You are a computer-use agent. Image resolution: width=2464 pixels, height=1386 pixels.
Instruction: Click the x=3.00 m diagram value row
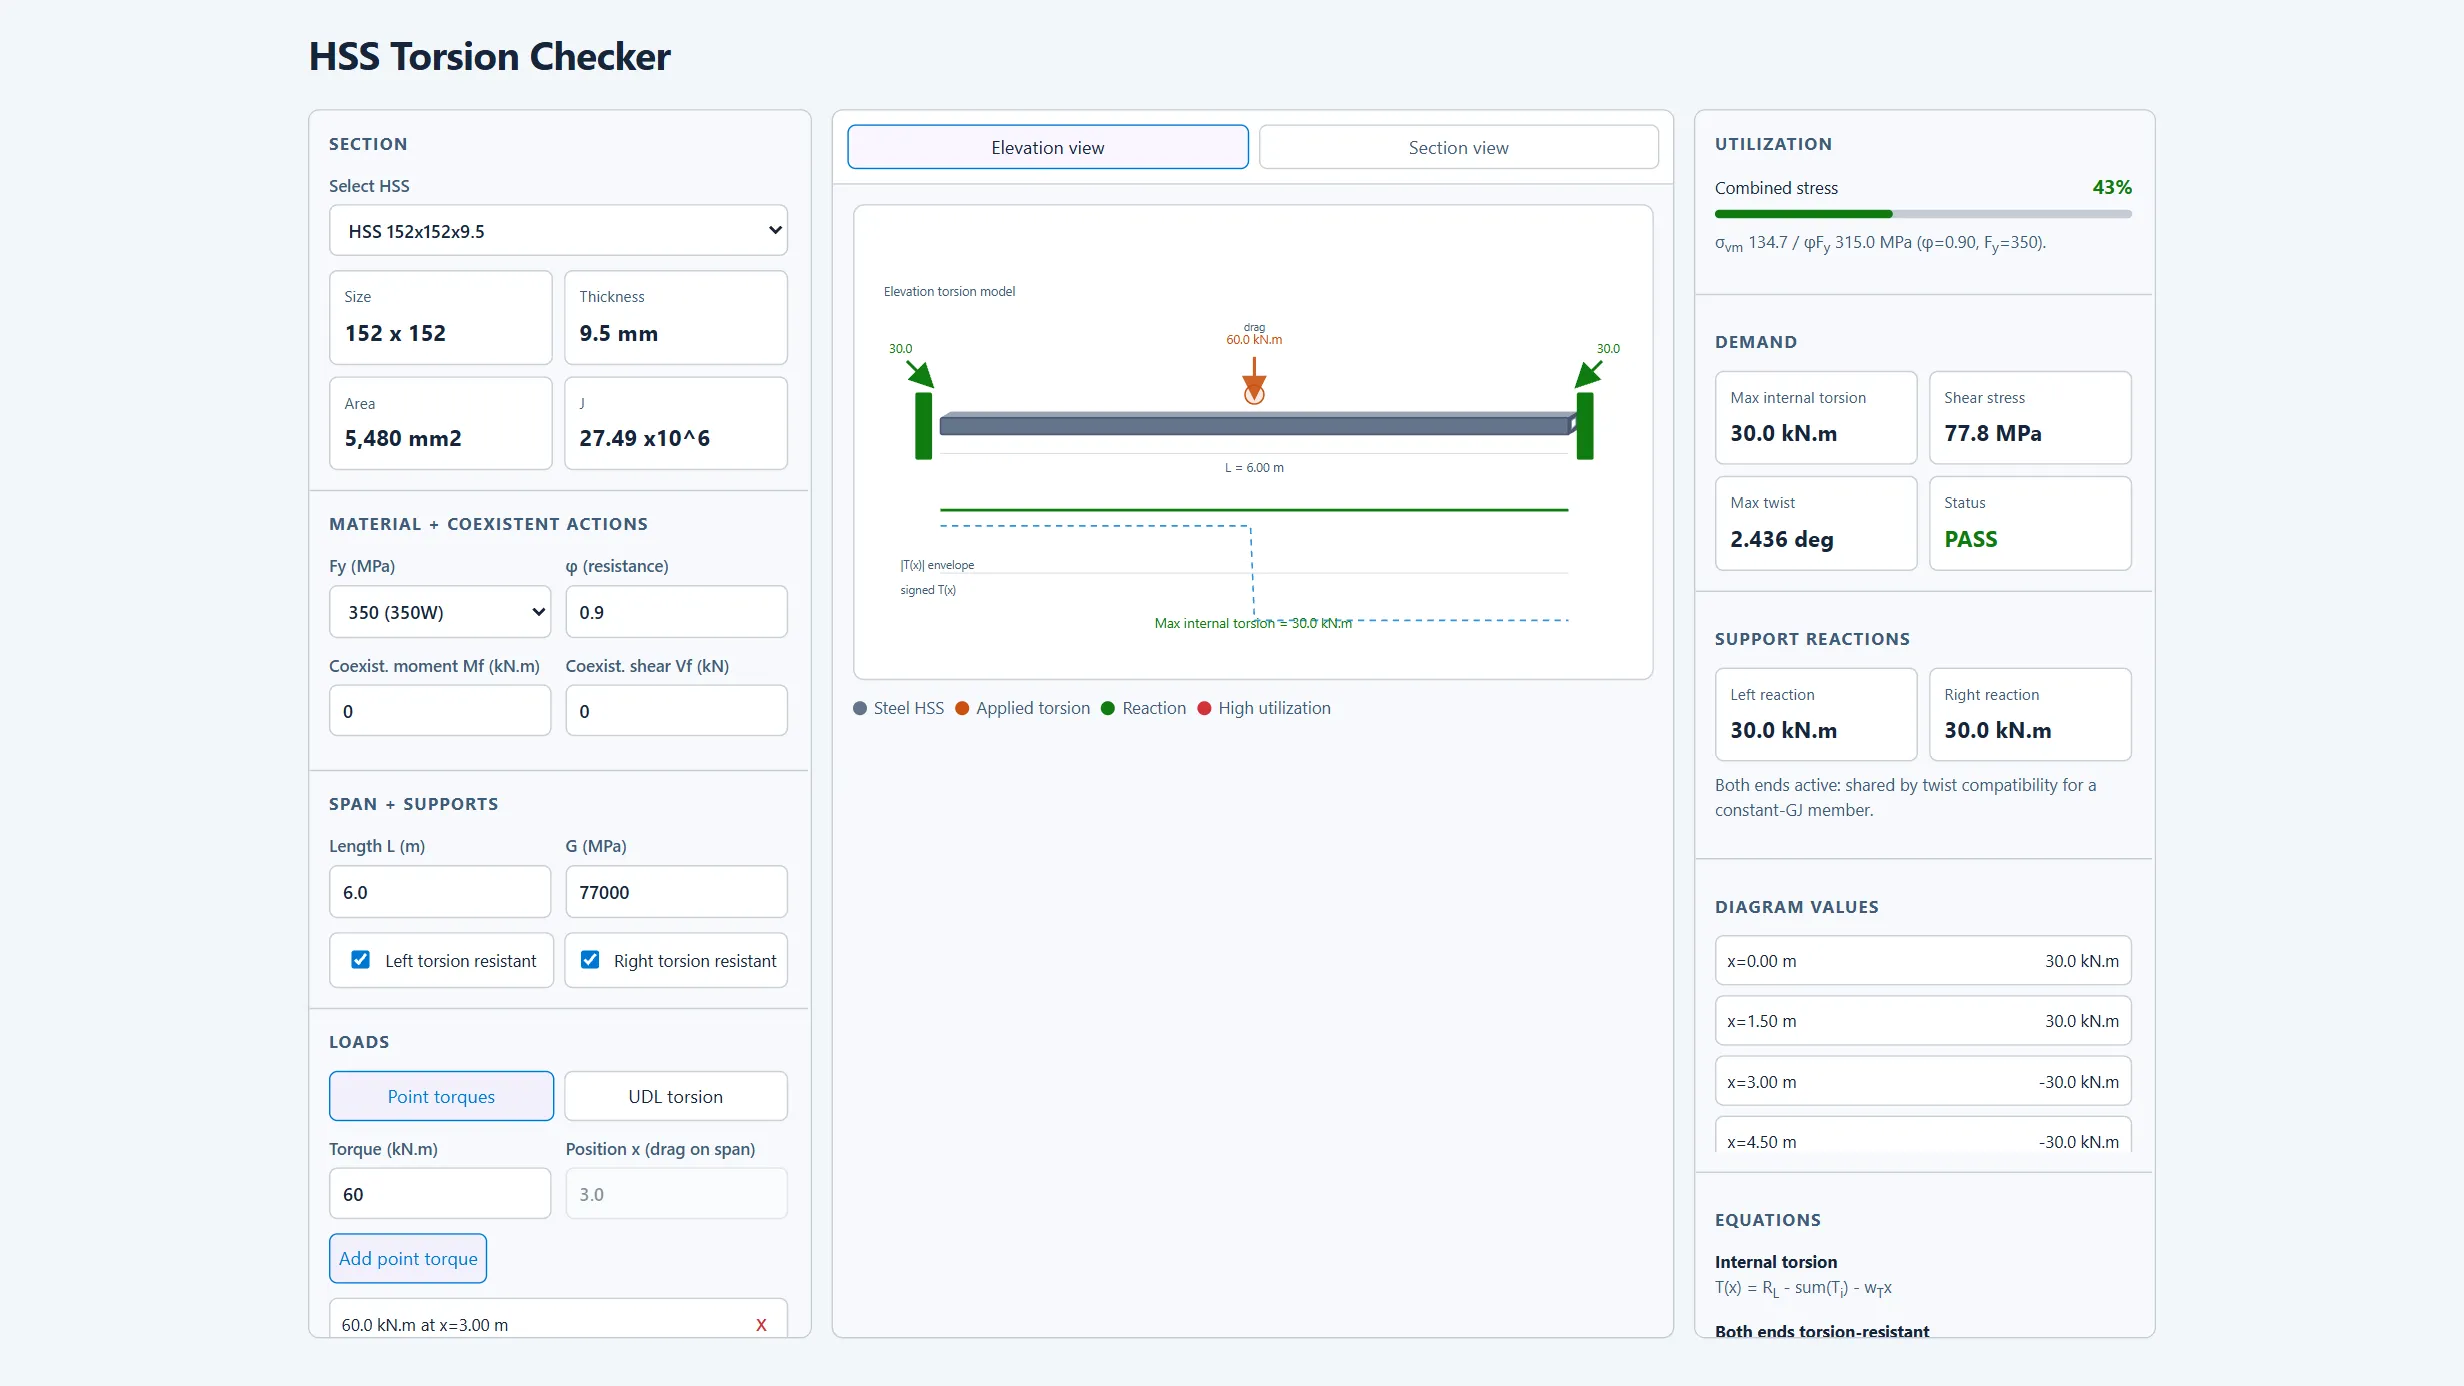(1923, 1081)
